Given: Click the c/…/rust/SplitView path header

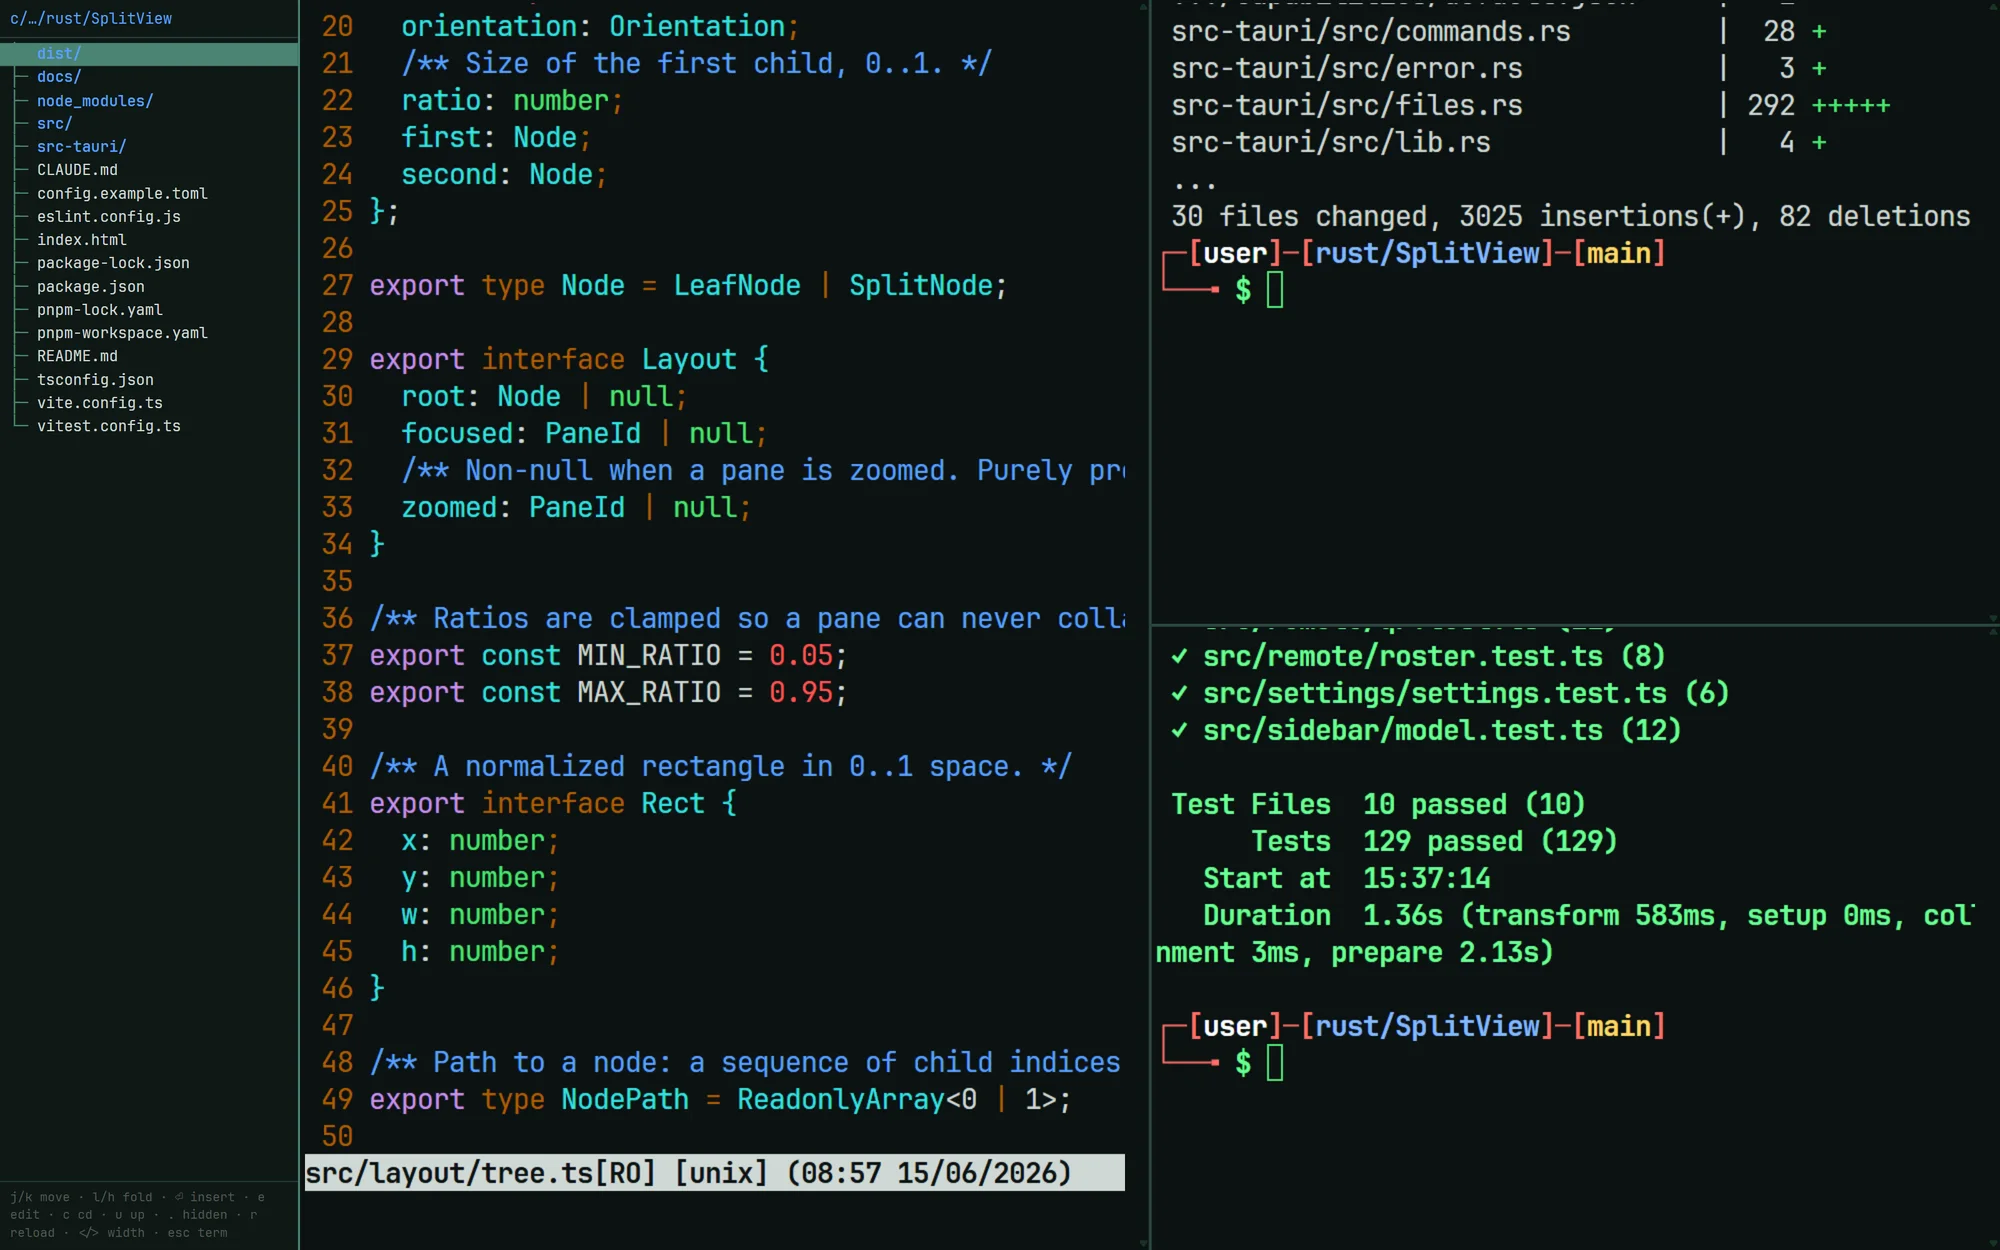Looking at the screenshot, I should [91, 18].
